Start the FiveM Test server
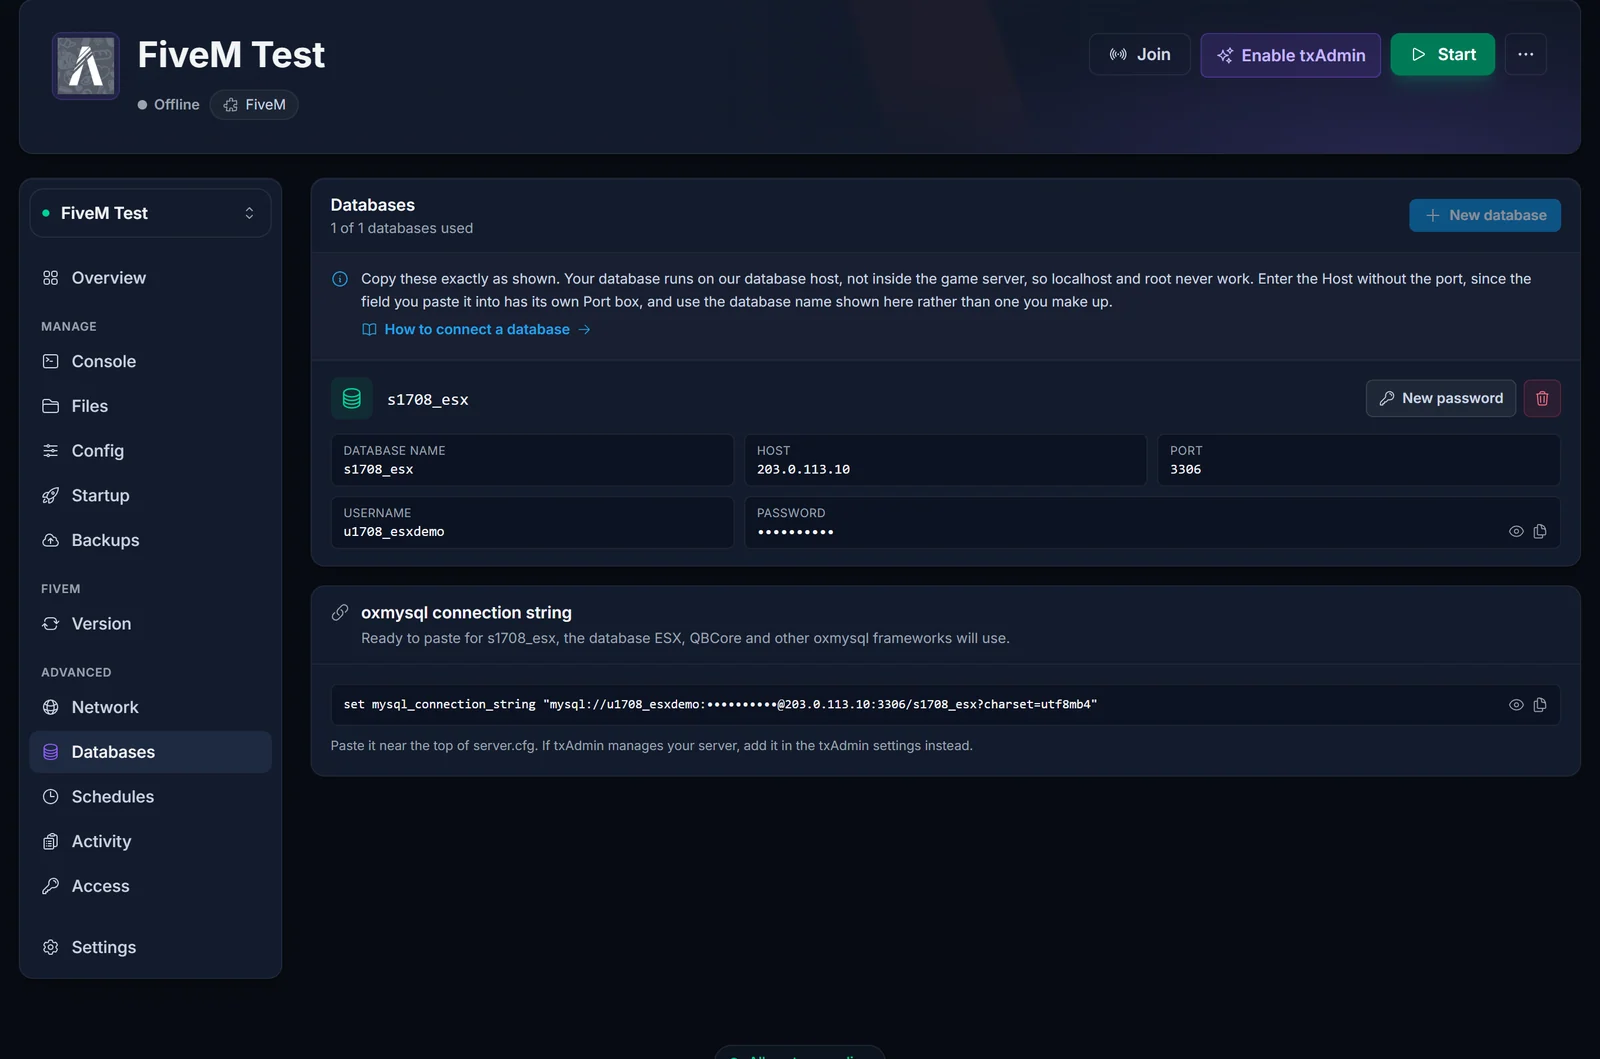Viewport: 1600px width, 1059px height. click(x=1442, y=54)
